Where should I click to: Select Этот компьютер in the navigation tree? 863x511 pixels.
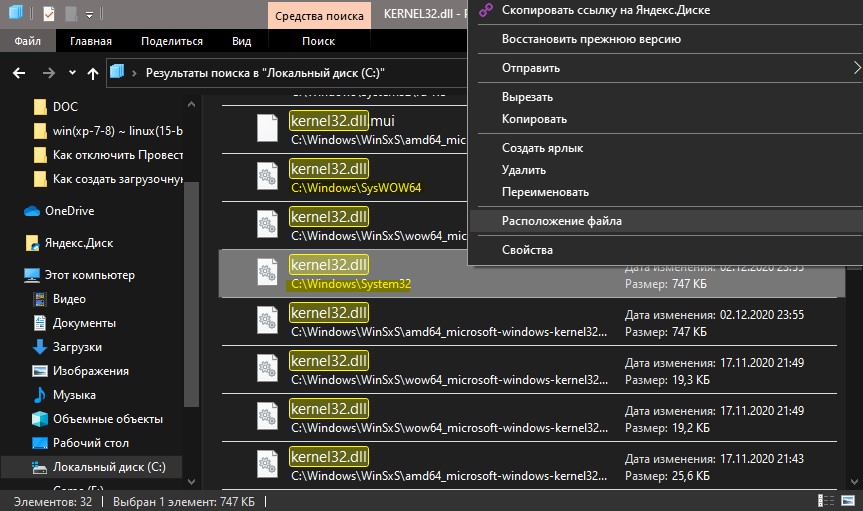point(95,273)
